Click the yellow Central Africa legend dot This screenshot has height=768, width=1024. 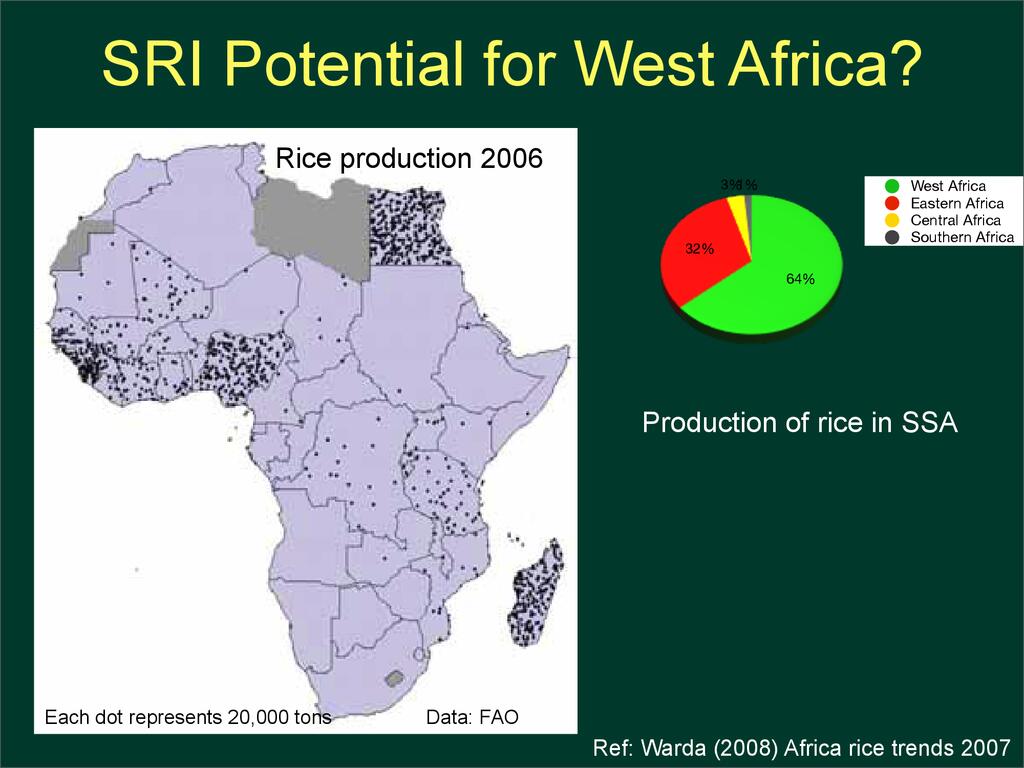[891, 220]
